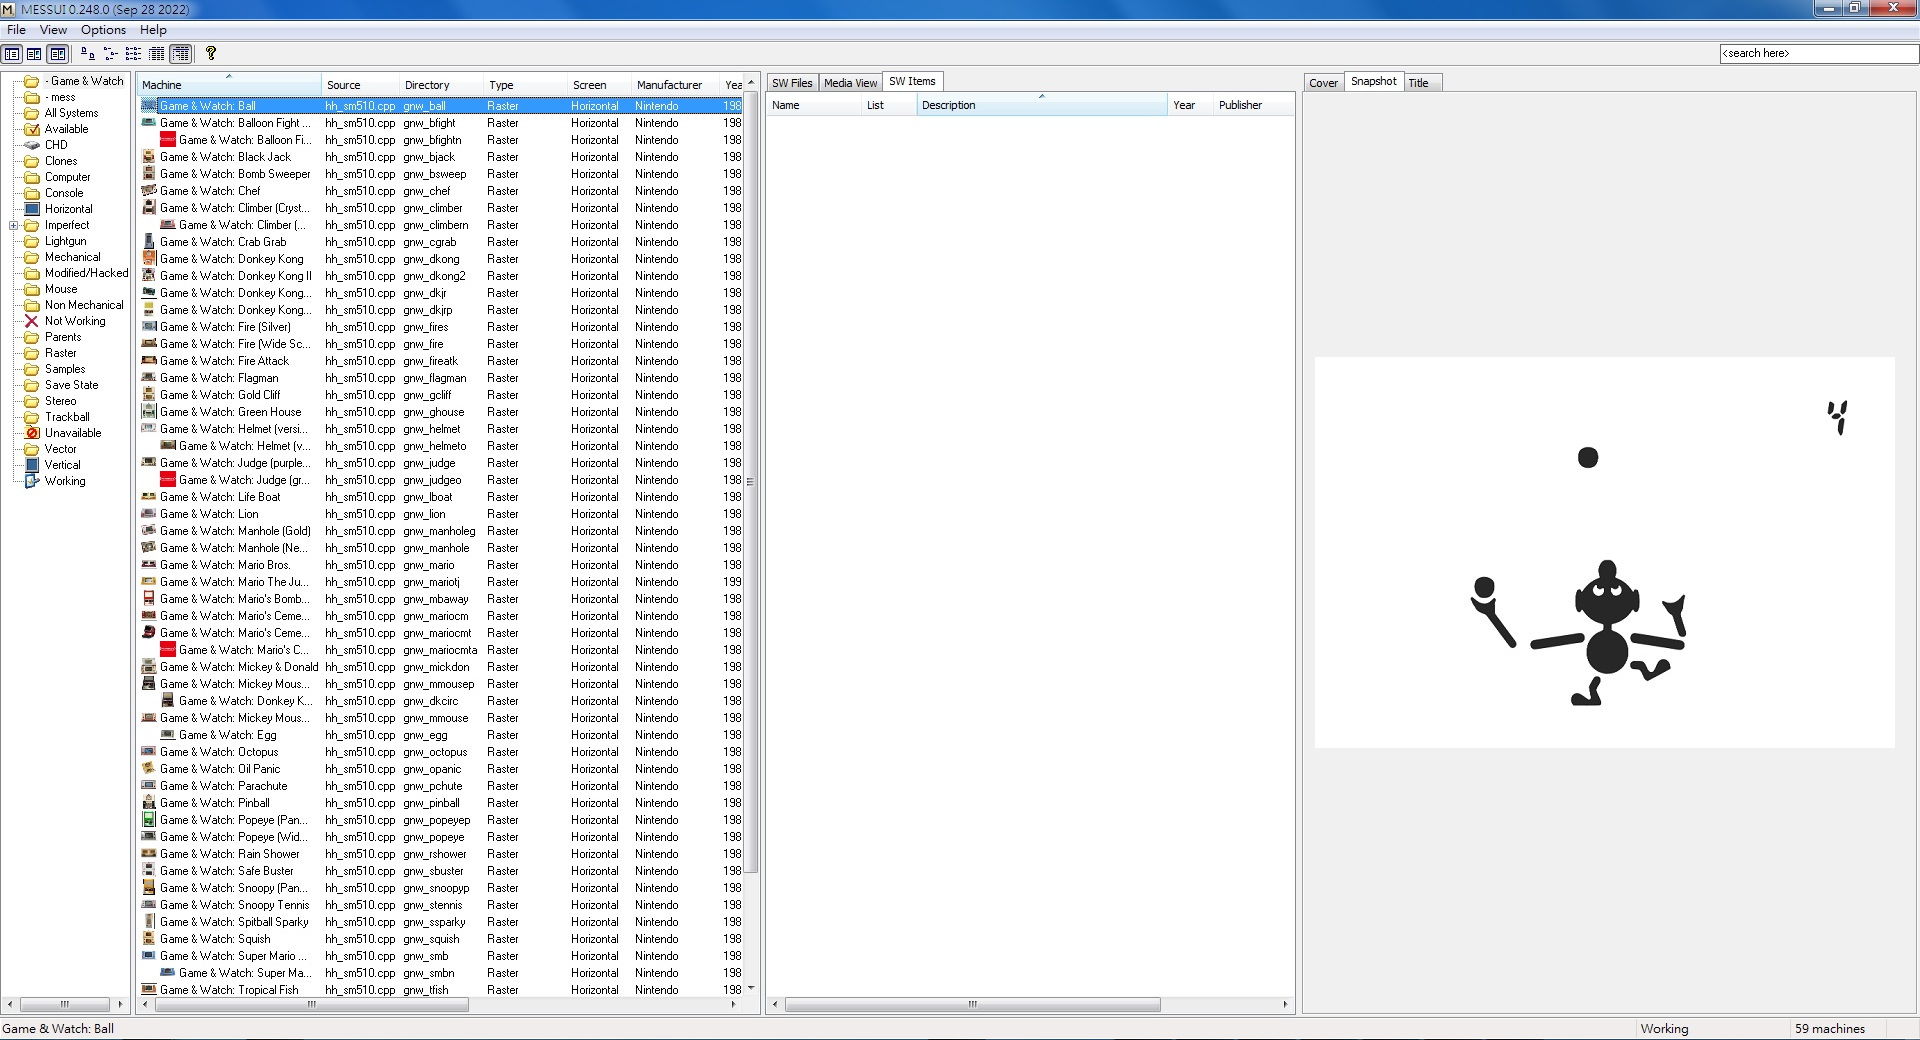Switch to the Snapshot tab

point(1373,82)
